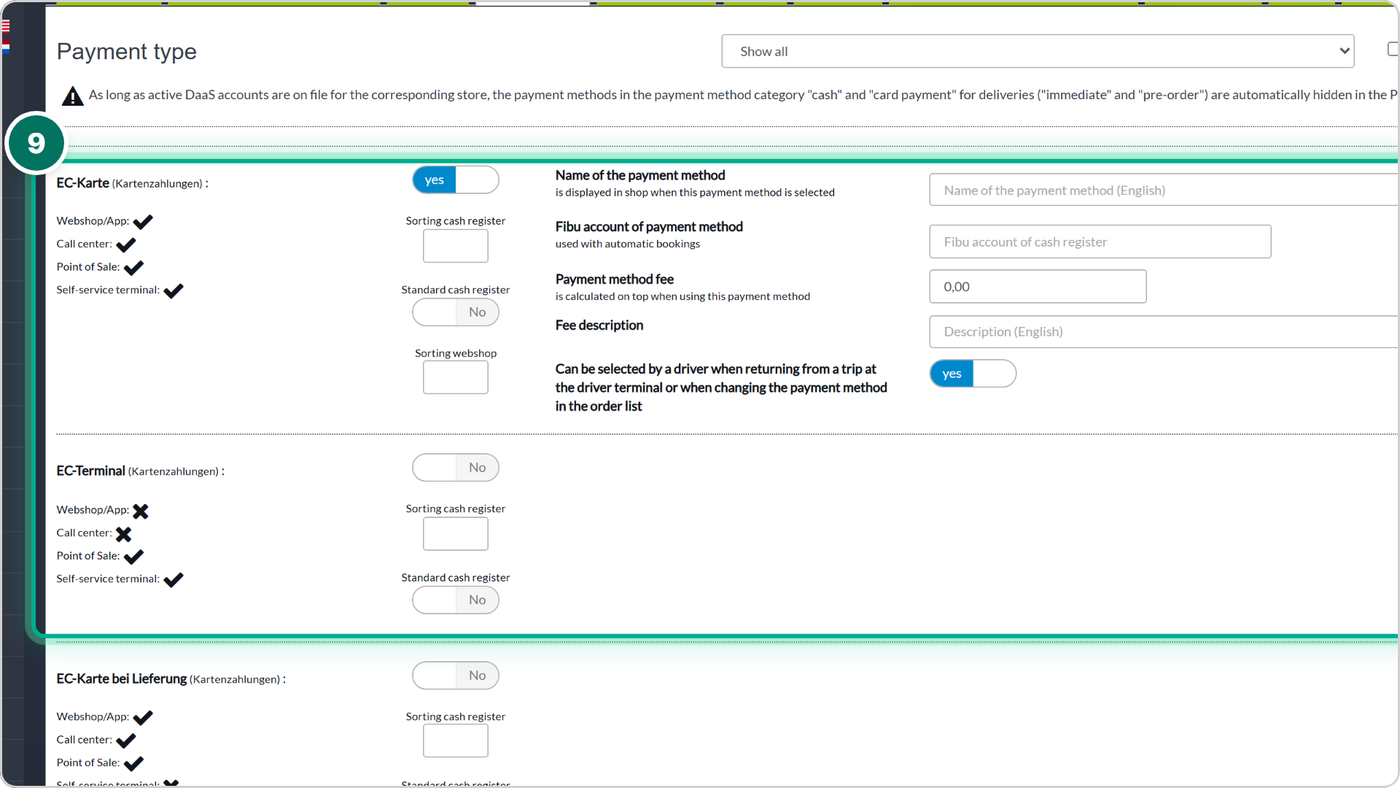Click the warning triangle icon beside DaaS notice
This screenshot has width=1400, height=788.
[x=72, y=96]
